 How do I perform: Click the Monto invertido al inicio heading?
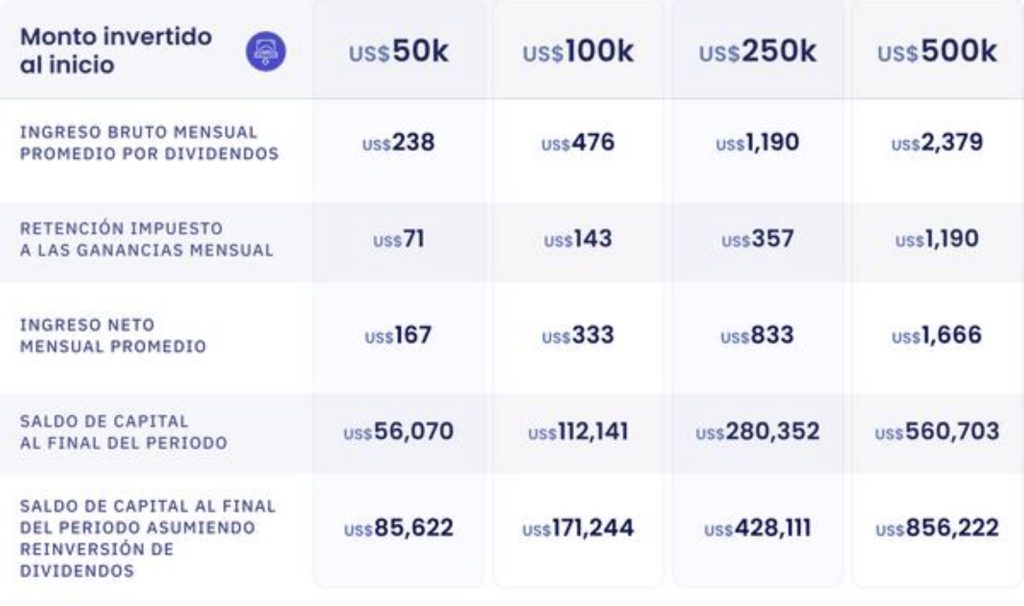(116, 51)
